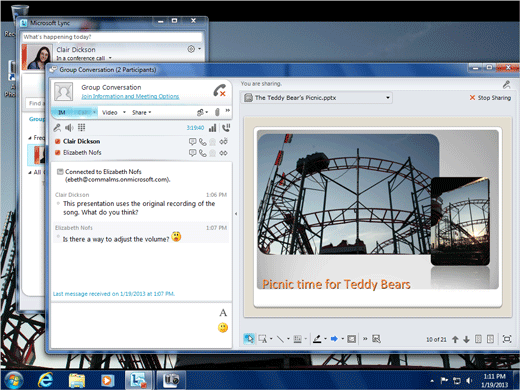
Task: Go to next slide arrow
Action: [466, 339]
